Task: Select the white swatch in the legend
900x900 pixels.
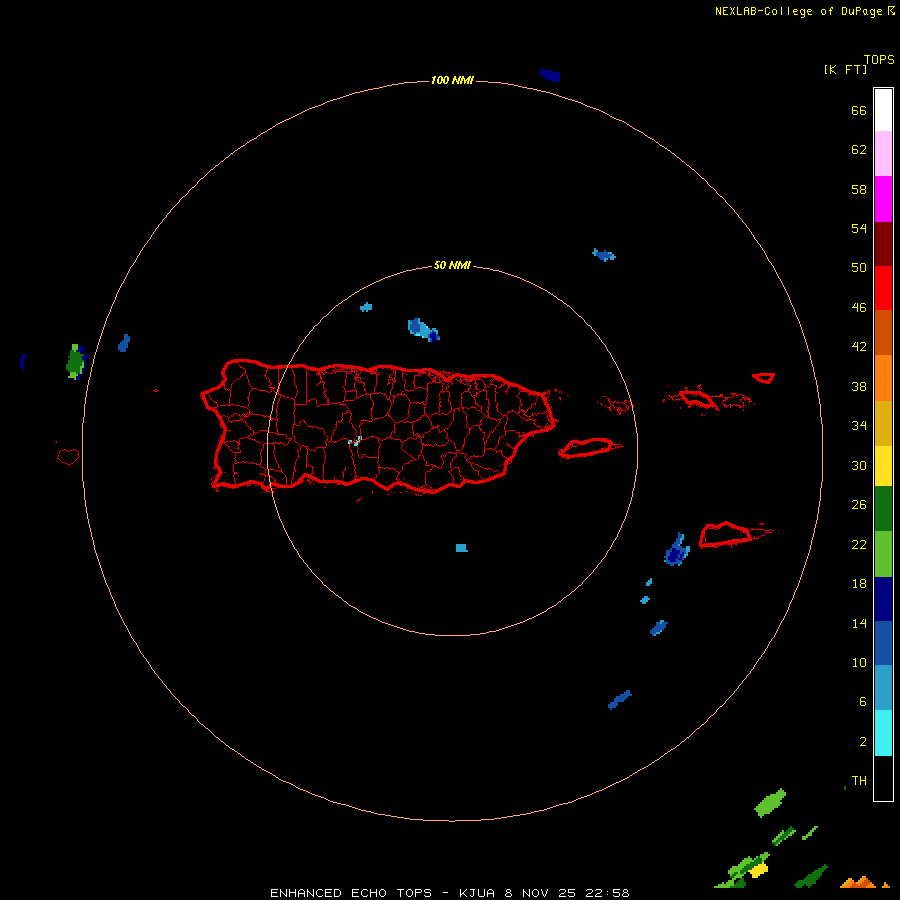Action: click(x=883, y=110)
